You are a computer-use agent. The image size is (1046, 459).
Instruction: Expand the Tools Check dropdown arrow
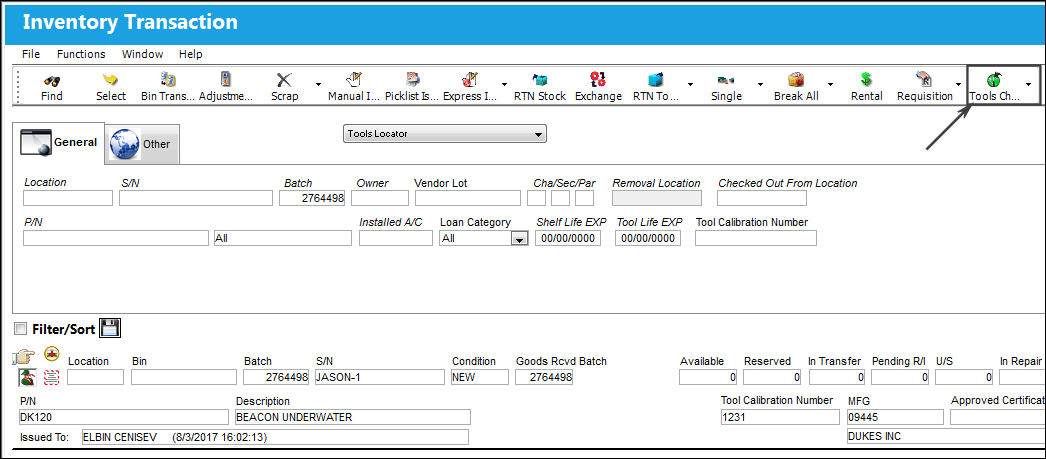click(1028, 84)
